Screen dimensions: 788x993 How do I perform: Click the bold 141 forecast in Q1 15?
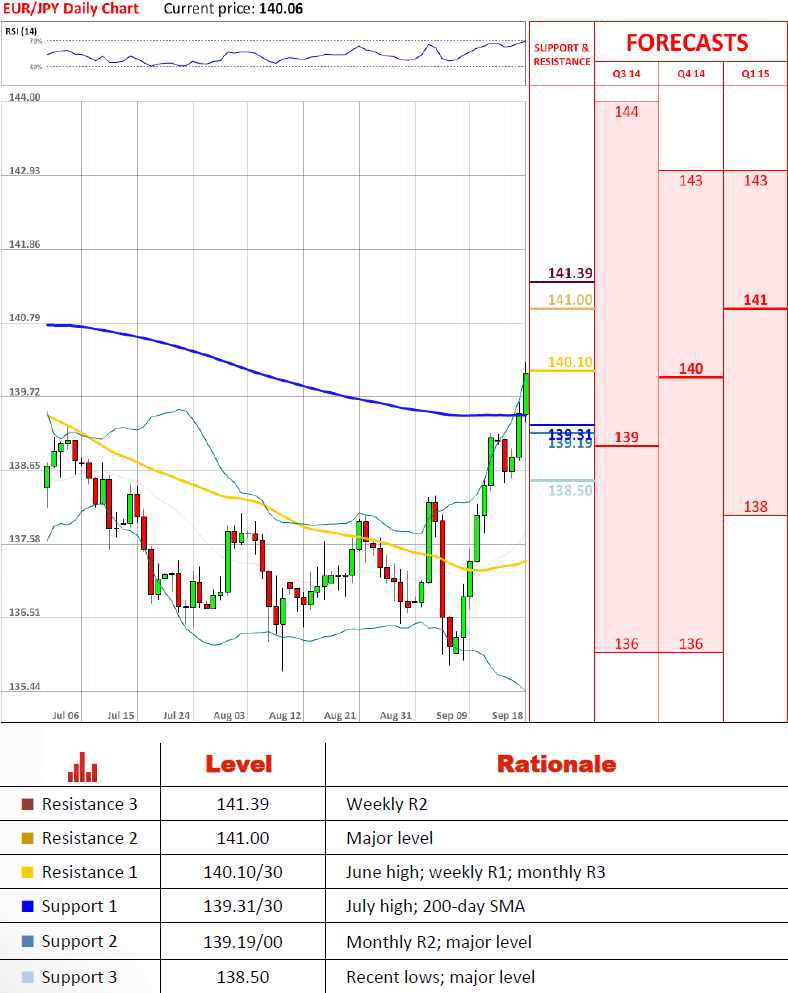coord(756,300)
